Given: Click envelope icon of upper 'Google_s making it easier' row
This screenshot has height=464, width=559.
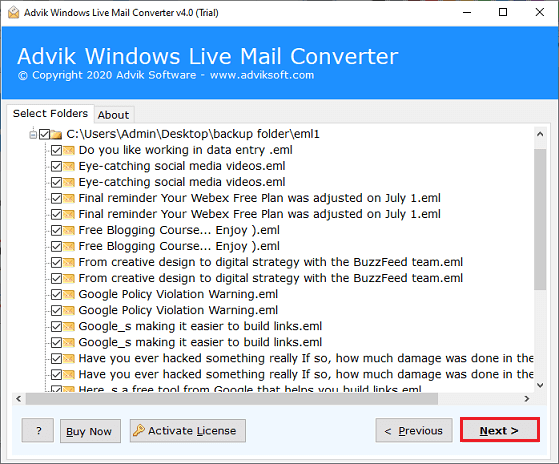Looking at the screenshot, I should 69,327.
